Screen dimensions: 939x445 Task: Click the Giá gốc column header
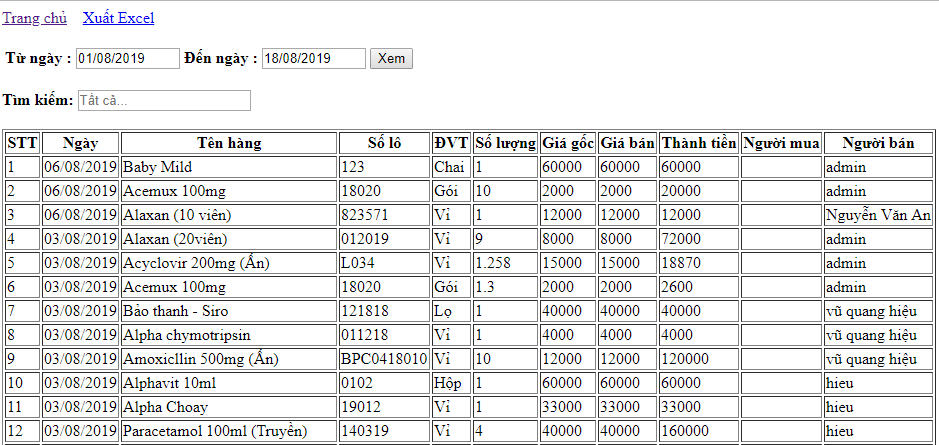568,143
